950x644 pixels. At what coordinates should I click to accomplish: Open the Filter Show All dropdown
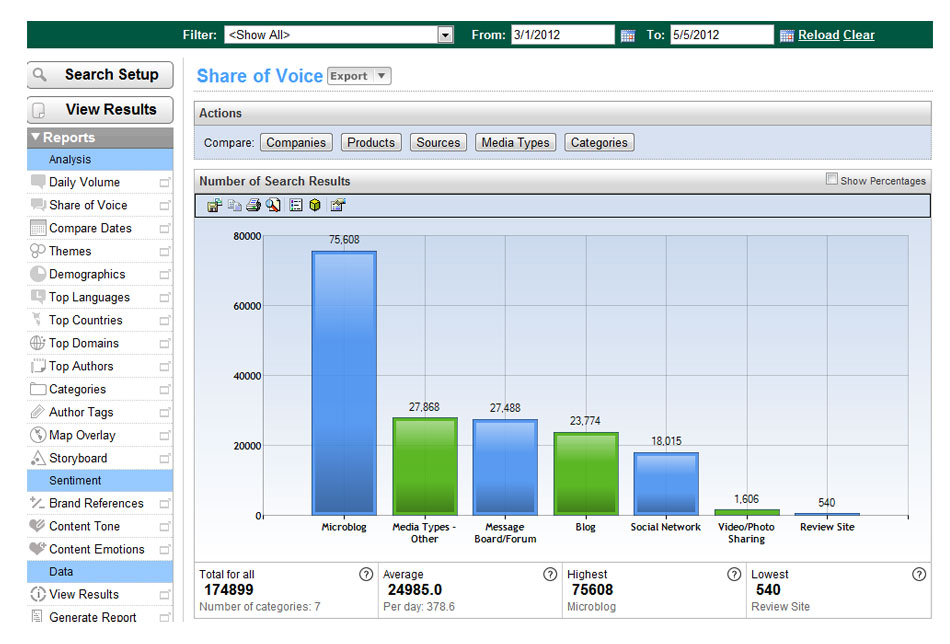point(445,35)
